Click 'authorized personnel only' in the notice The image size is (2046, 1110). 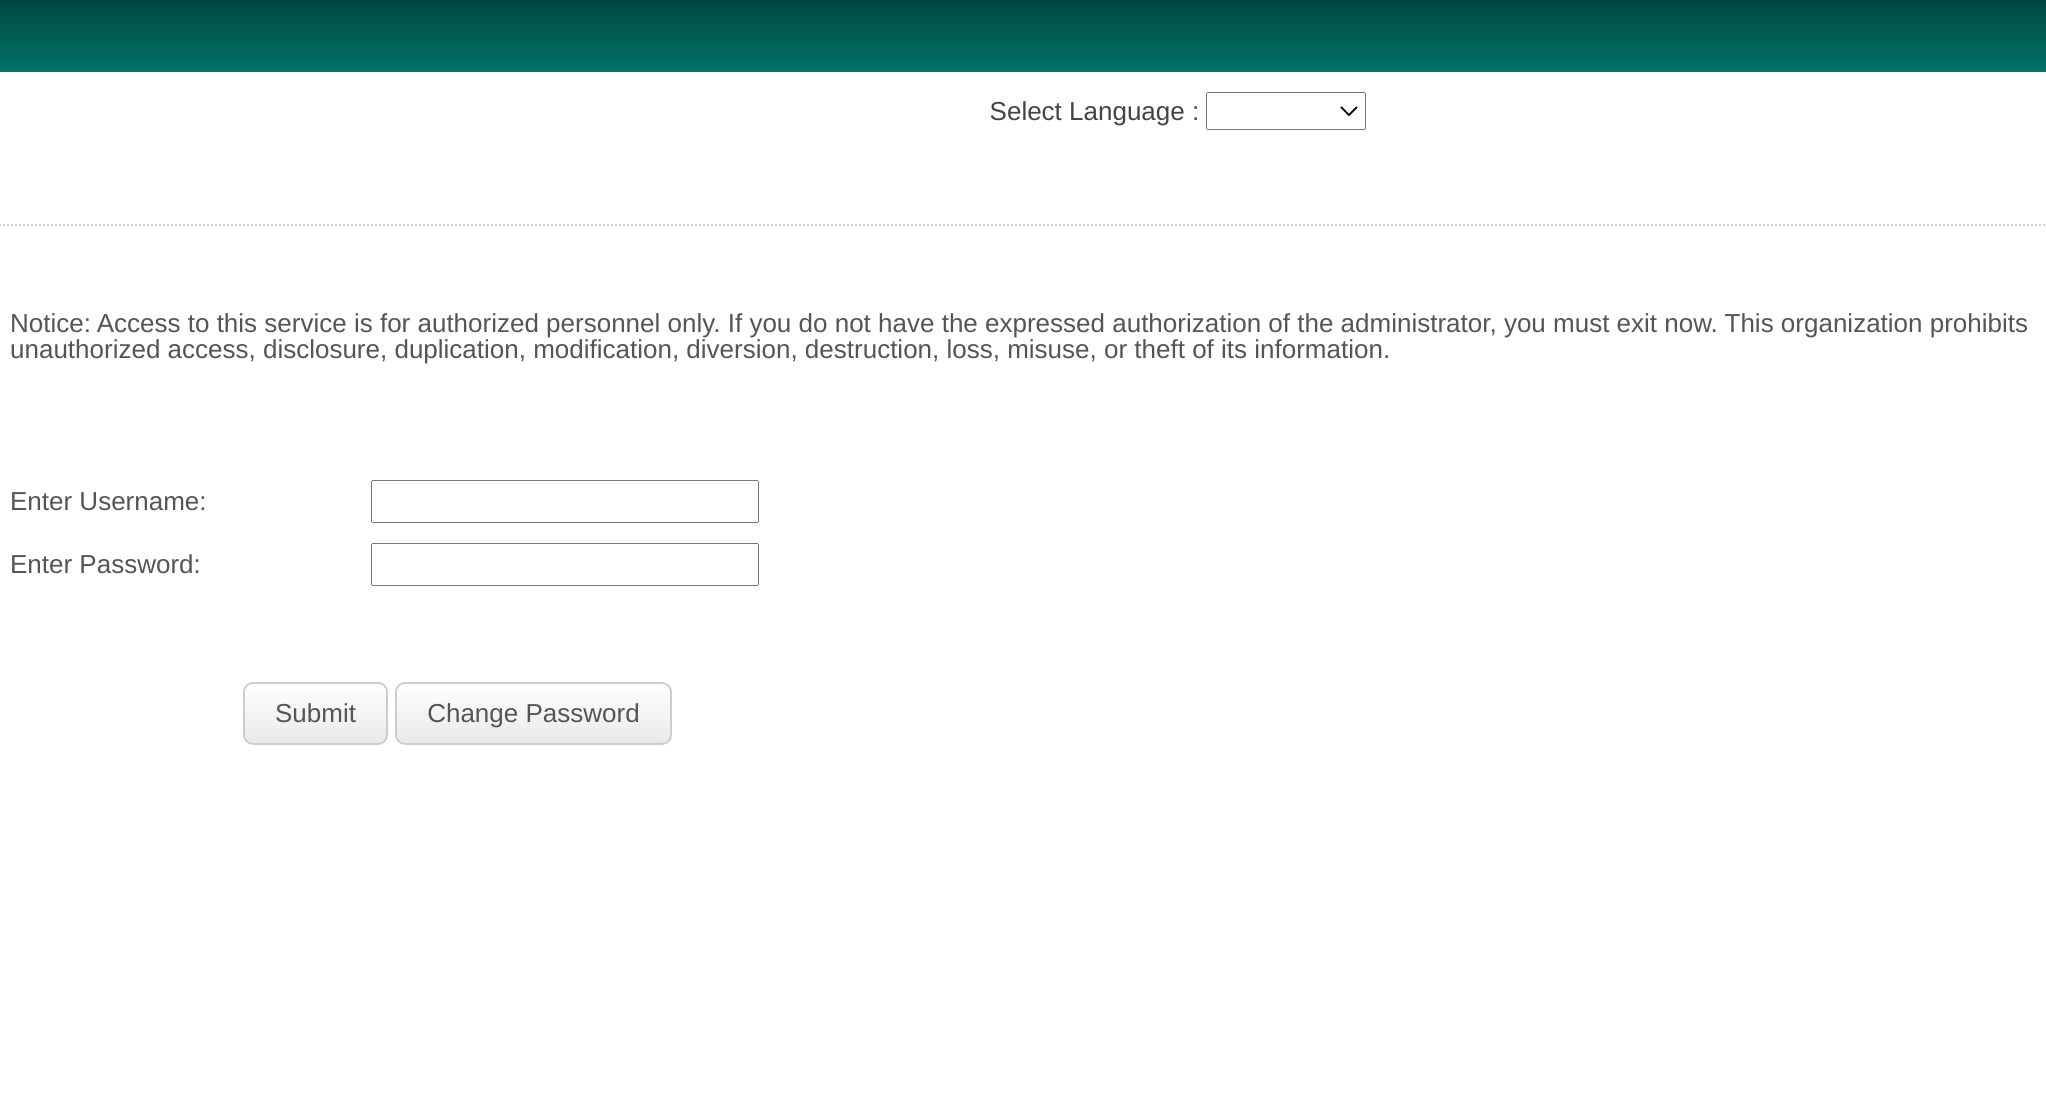coord(565,324)
